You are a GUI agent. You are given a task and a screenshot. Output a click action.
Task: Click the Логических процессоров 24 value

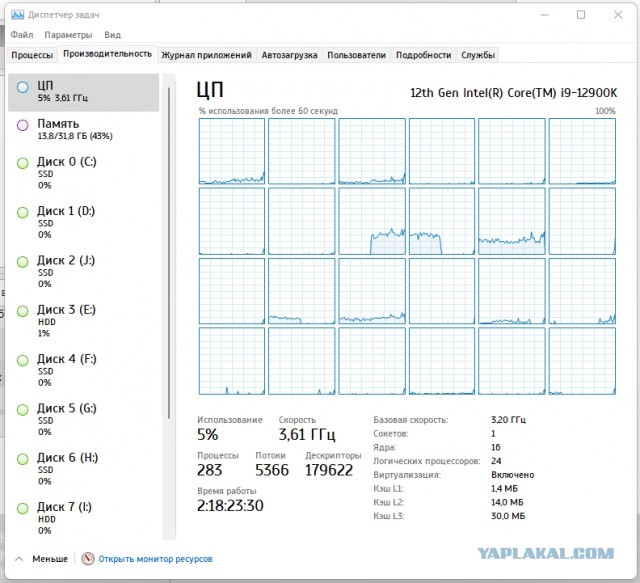(x=496, y=461)
